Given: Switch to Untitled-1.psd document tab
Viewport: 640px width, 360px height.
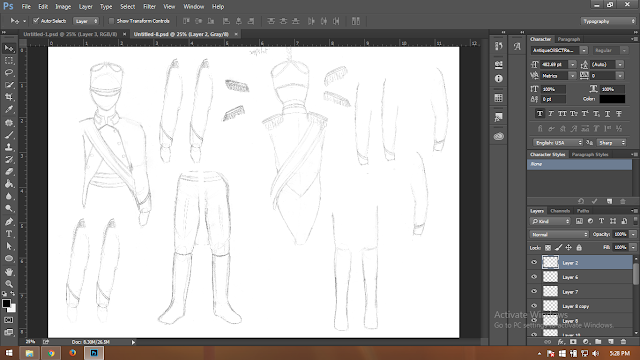Looking at the screenshot, I should point(70,34).
